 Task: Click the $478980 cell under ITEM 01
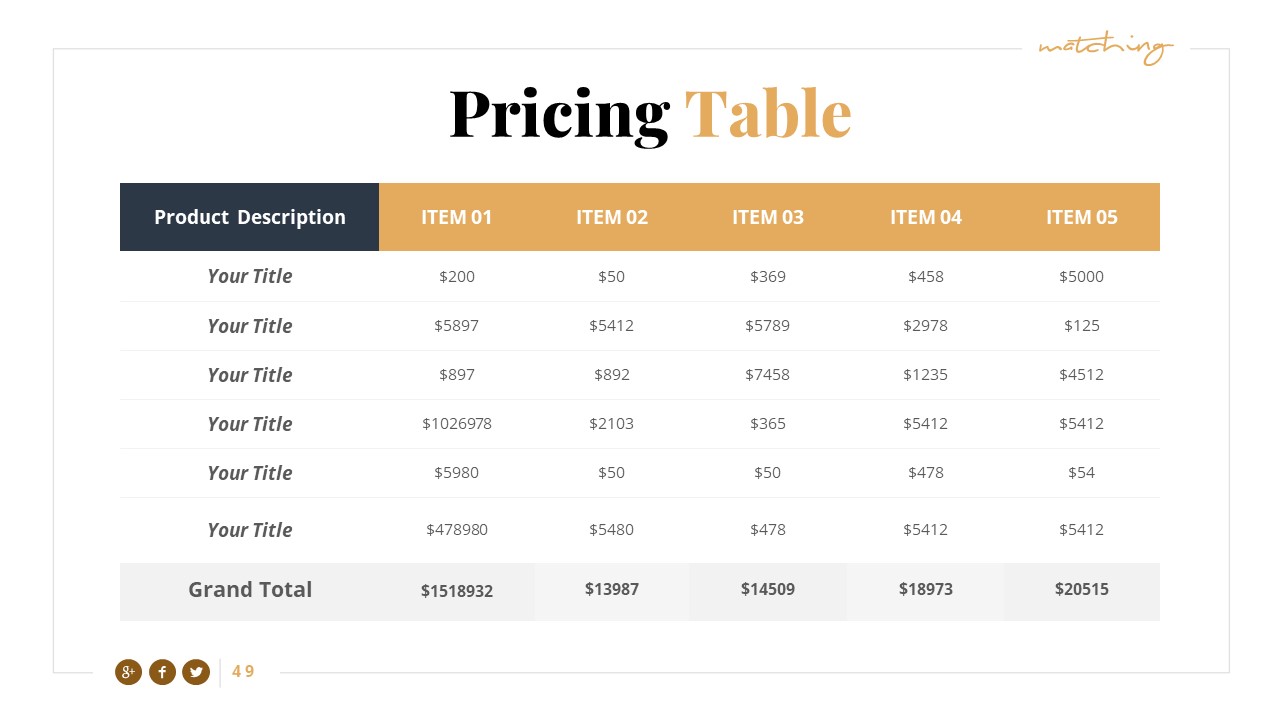[457, 530]
